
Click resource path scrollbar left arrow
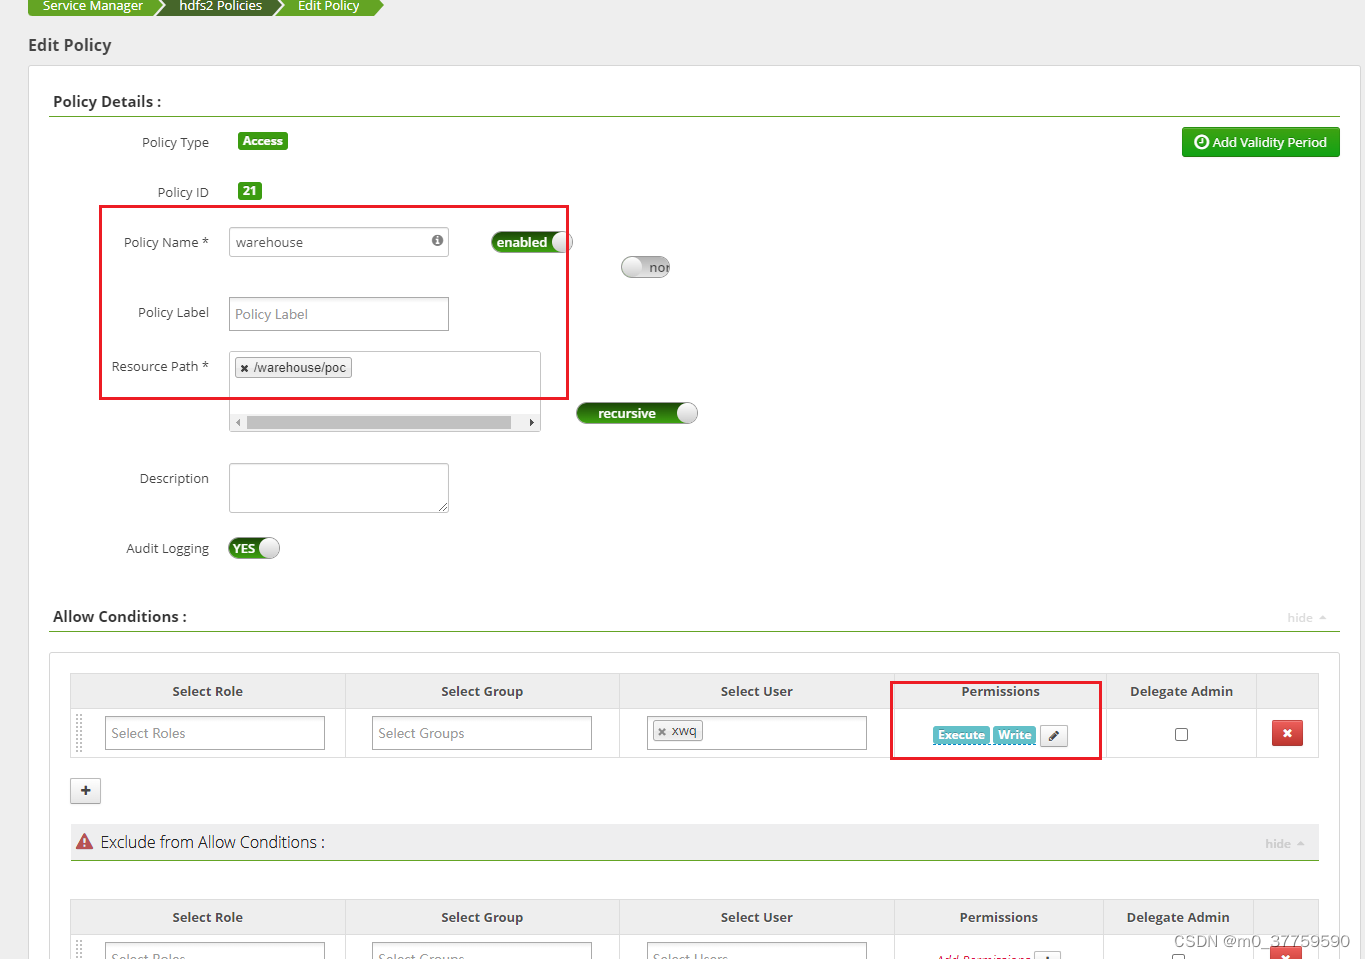238,423
